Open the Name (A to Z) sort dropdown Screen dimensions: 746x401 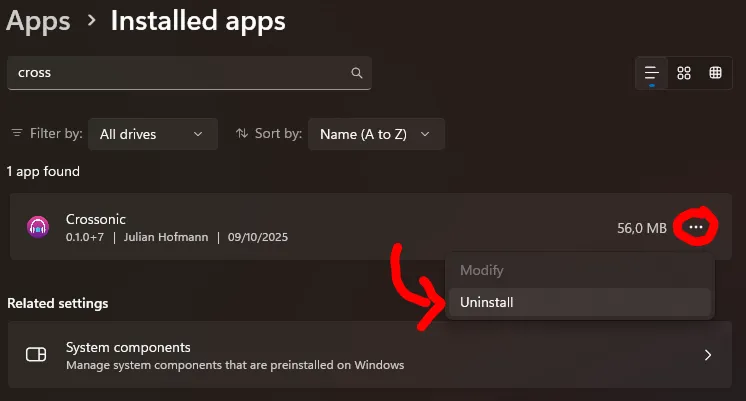pyautogui.click(x=376, y=134)
